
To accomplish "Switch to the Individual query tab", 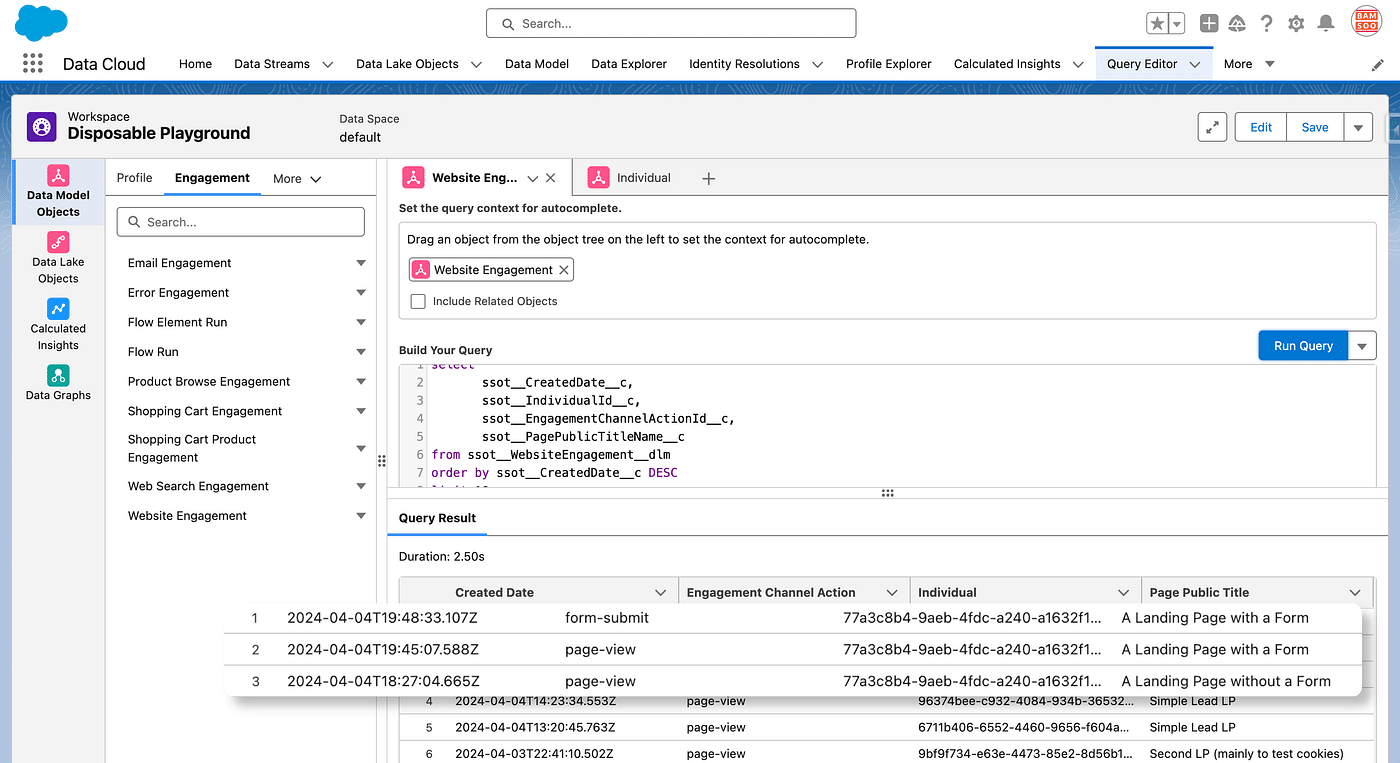I will [x=643, y=178].
